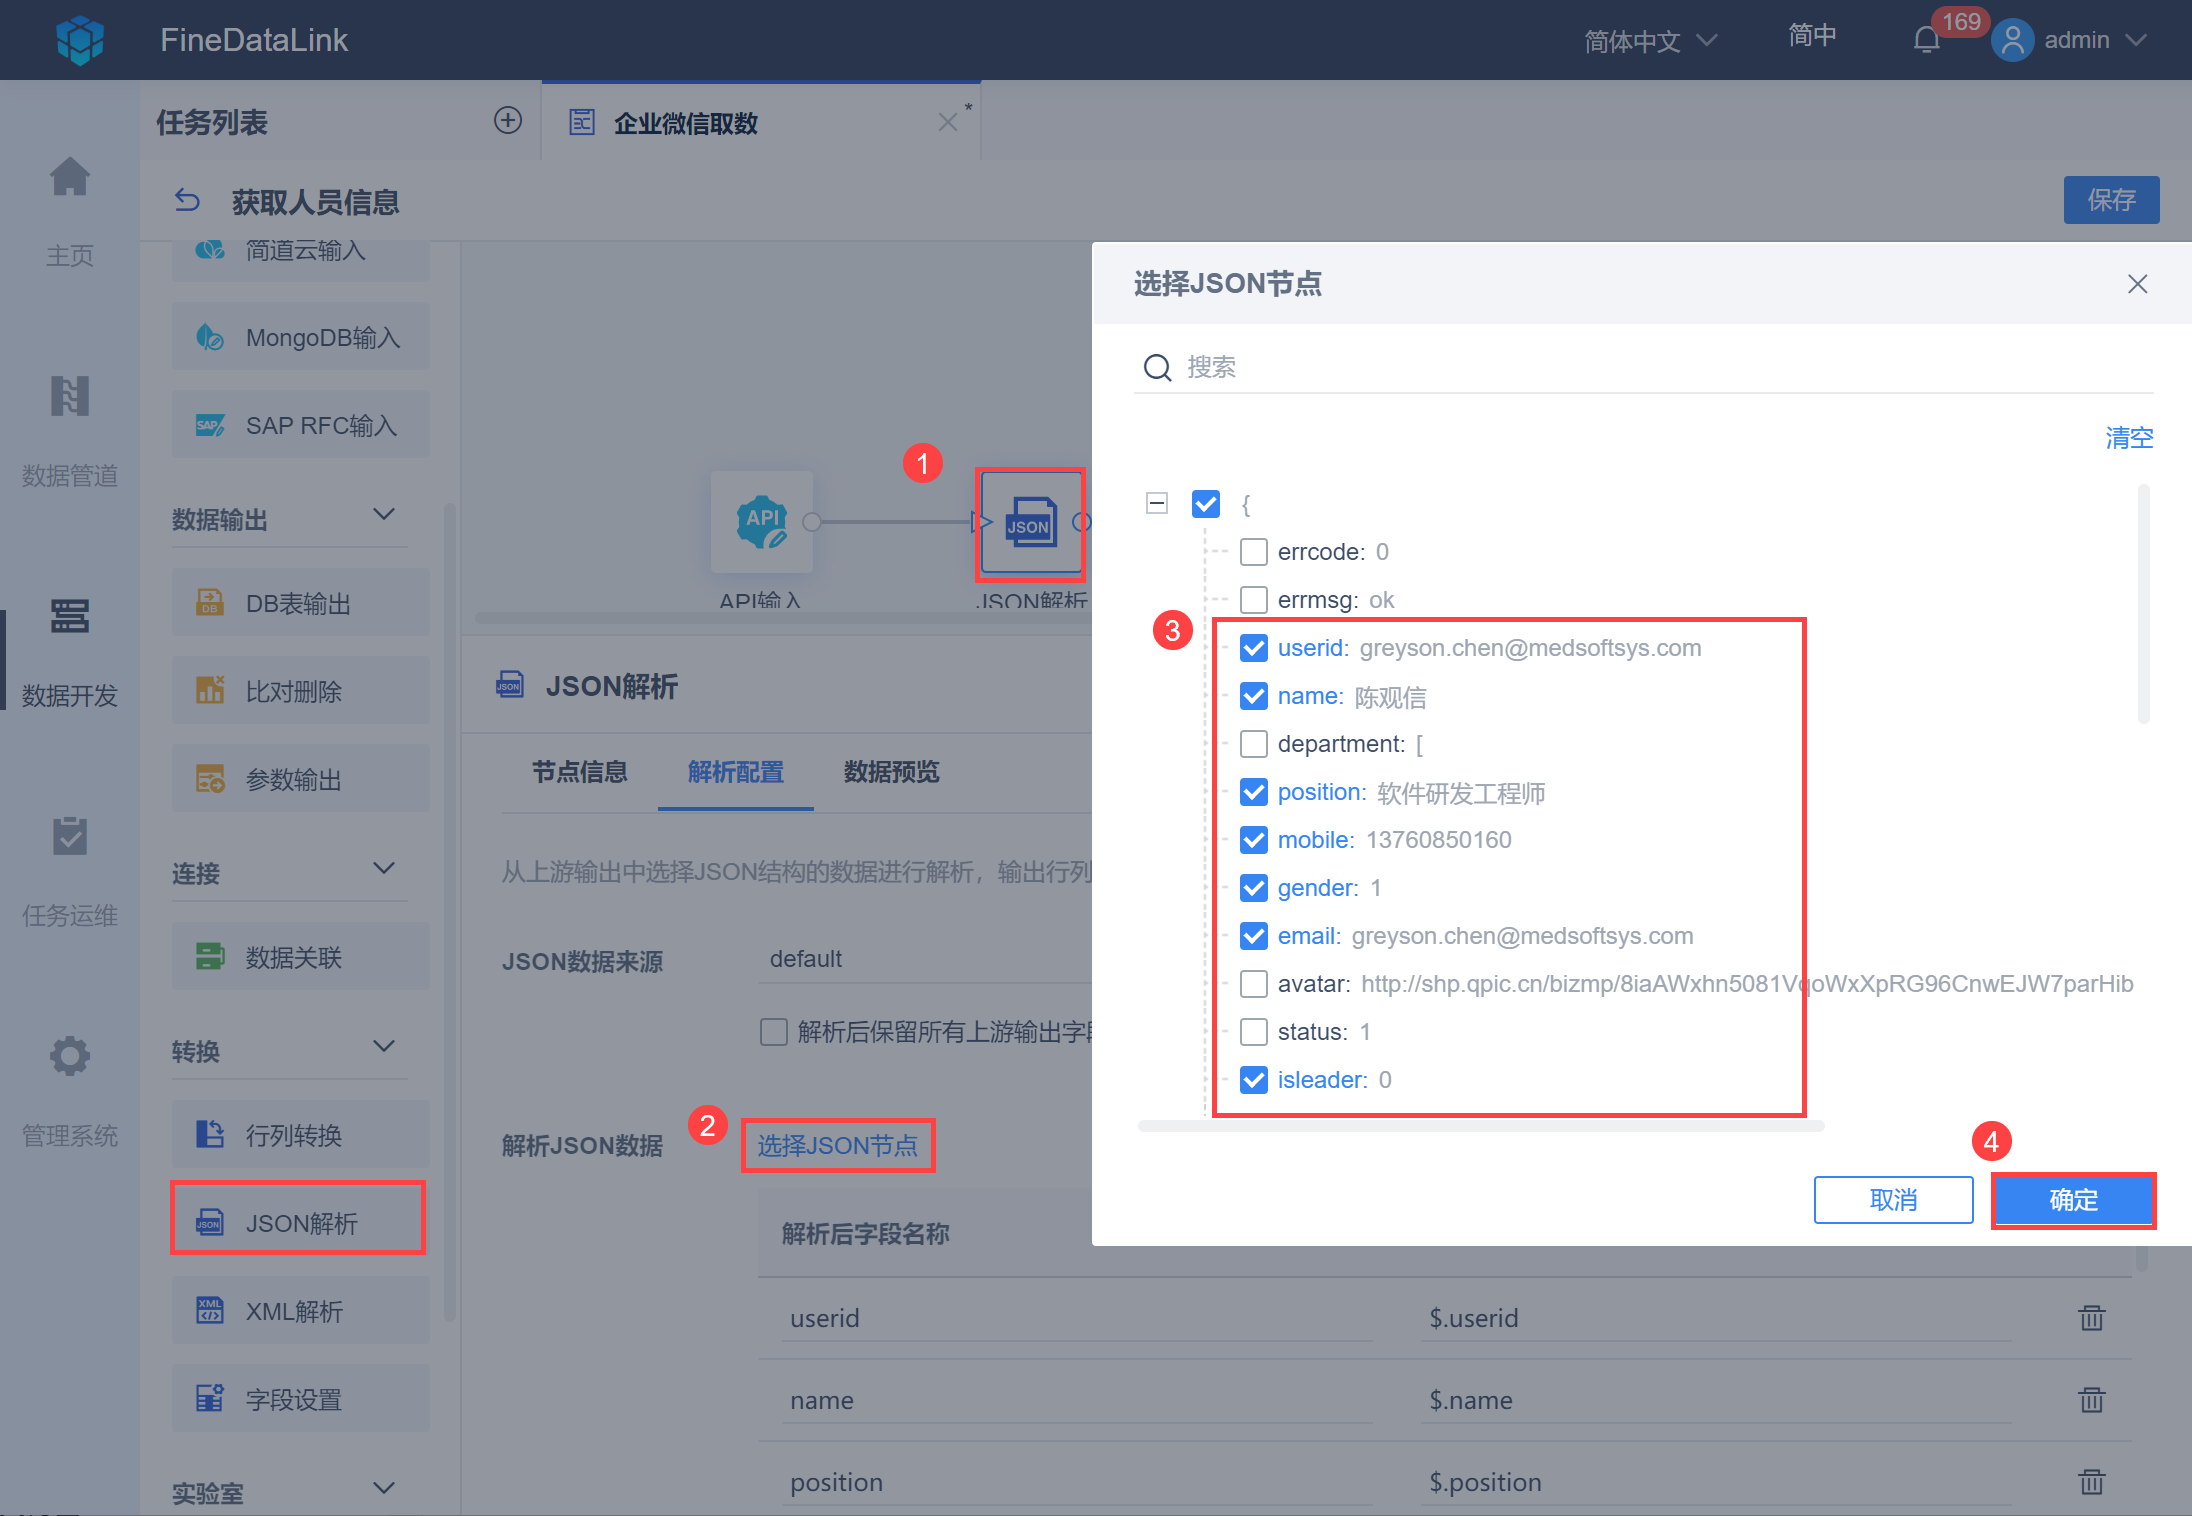This screenshot has height=1516, width=2192.
Task: Switch to the 数据预览 tab
Action: tap(891, 772)
